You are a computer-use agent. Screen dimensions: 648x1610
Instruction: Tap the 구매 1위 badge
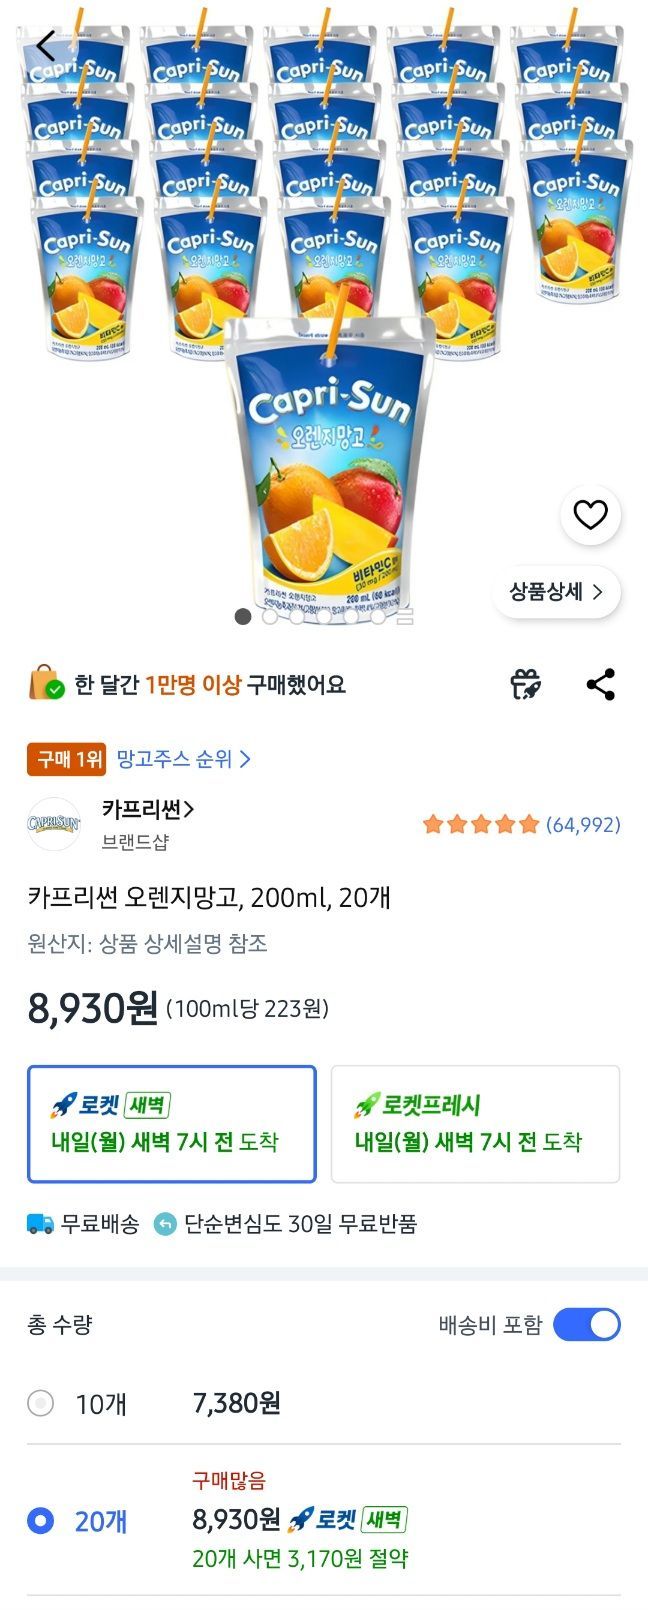click(67, 759)
